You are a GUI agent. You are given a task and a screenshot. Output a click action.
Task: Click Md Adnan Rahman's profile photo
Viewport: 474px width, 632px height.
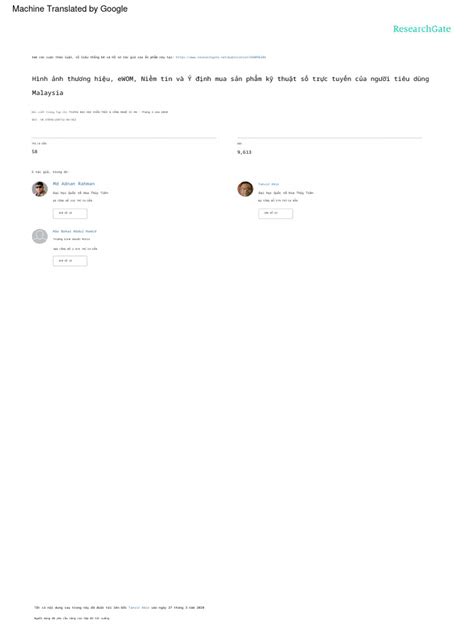(40, 189)
